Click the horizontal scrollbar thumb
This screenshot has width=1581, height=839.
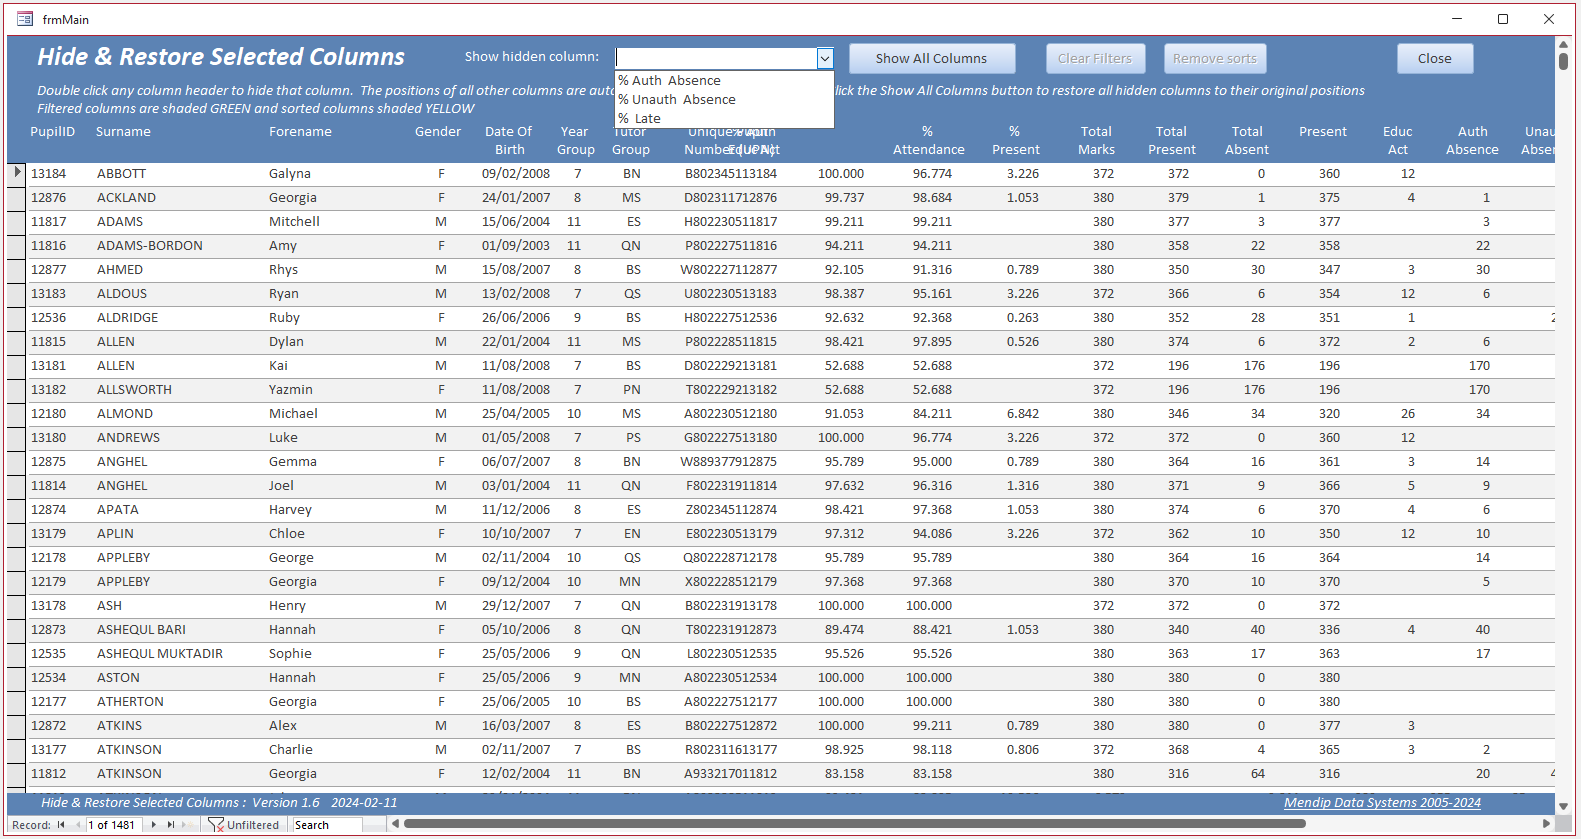click(x=854, y=824)
